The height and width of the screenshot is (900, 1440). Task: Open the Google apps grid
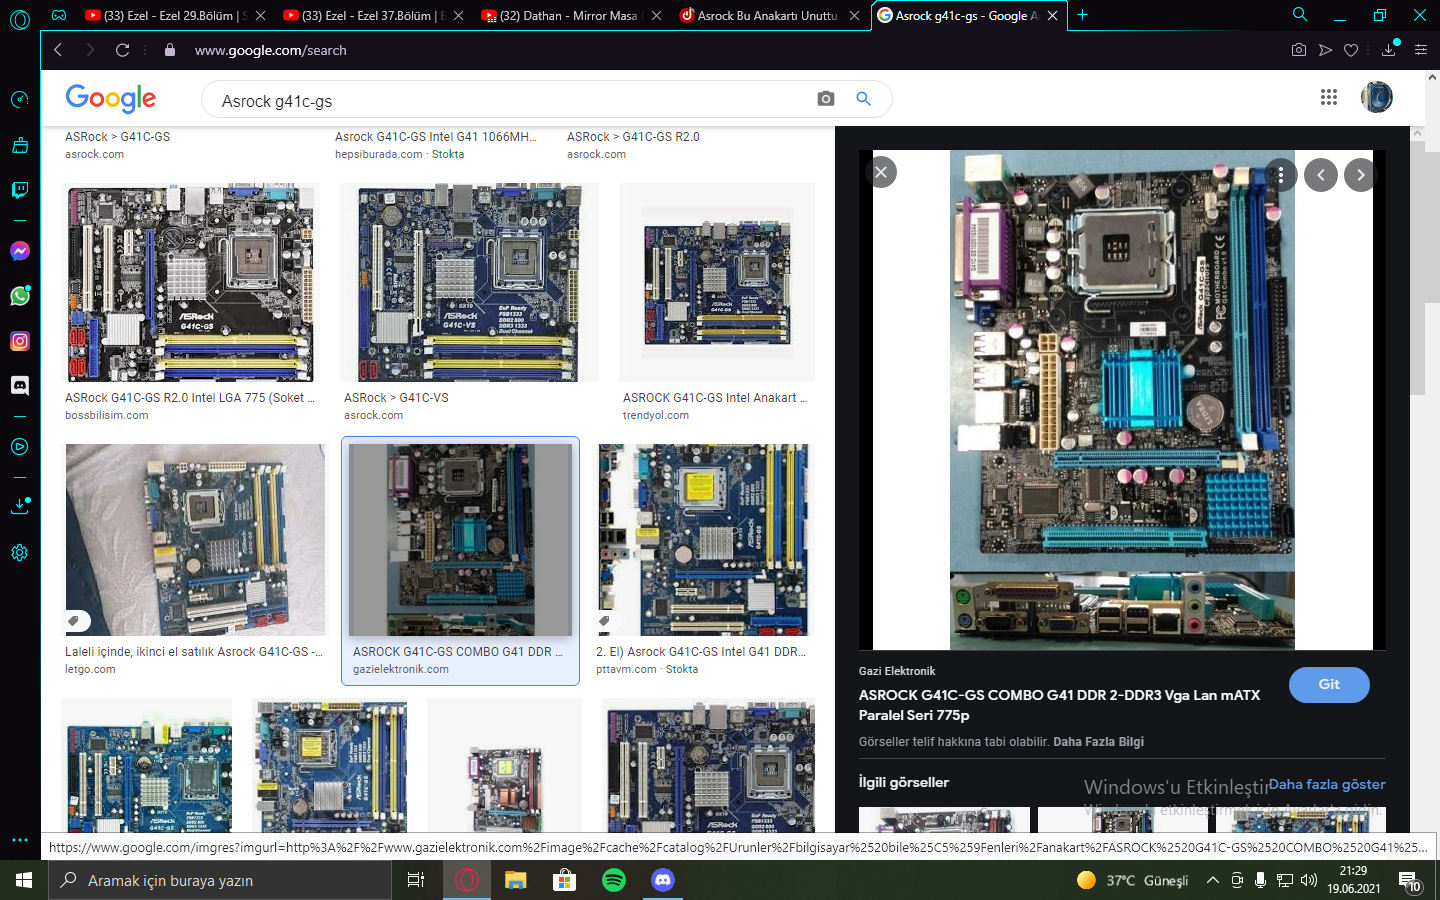tap(1328, 97)
